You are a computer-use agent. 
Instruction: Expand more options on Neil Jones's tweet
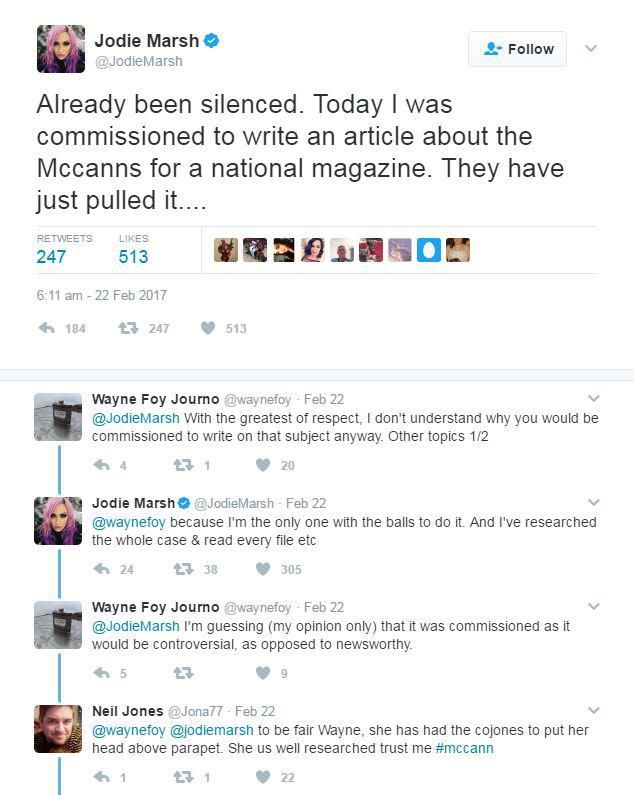pyautogui.click(x=593, y=711)
